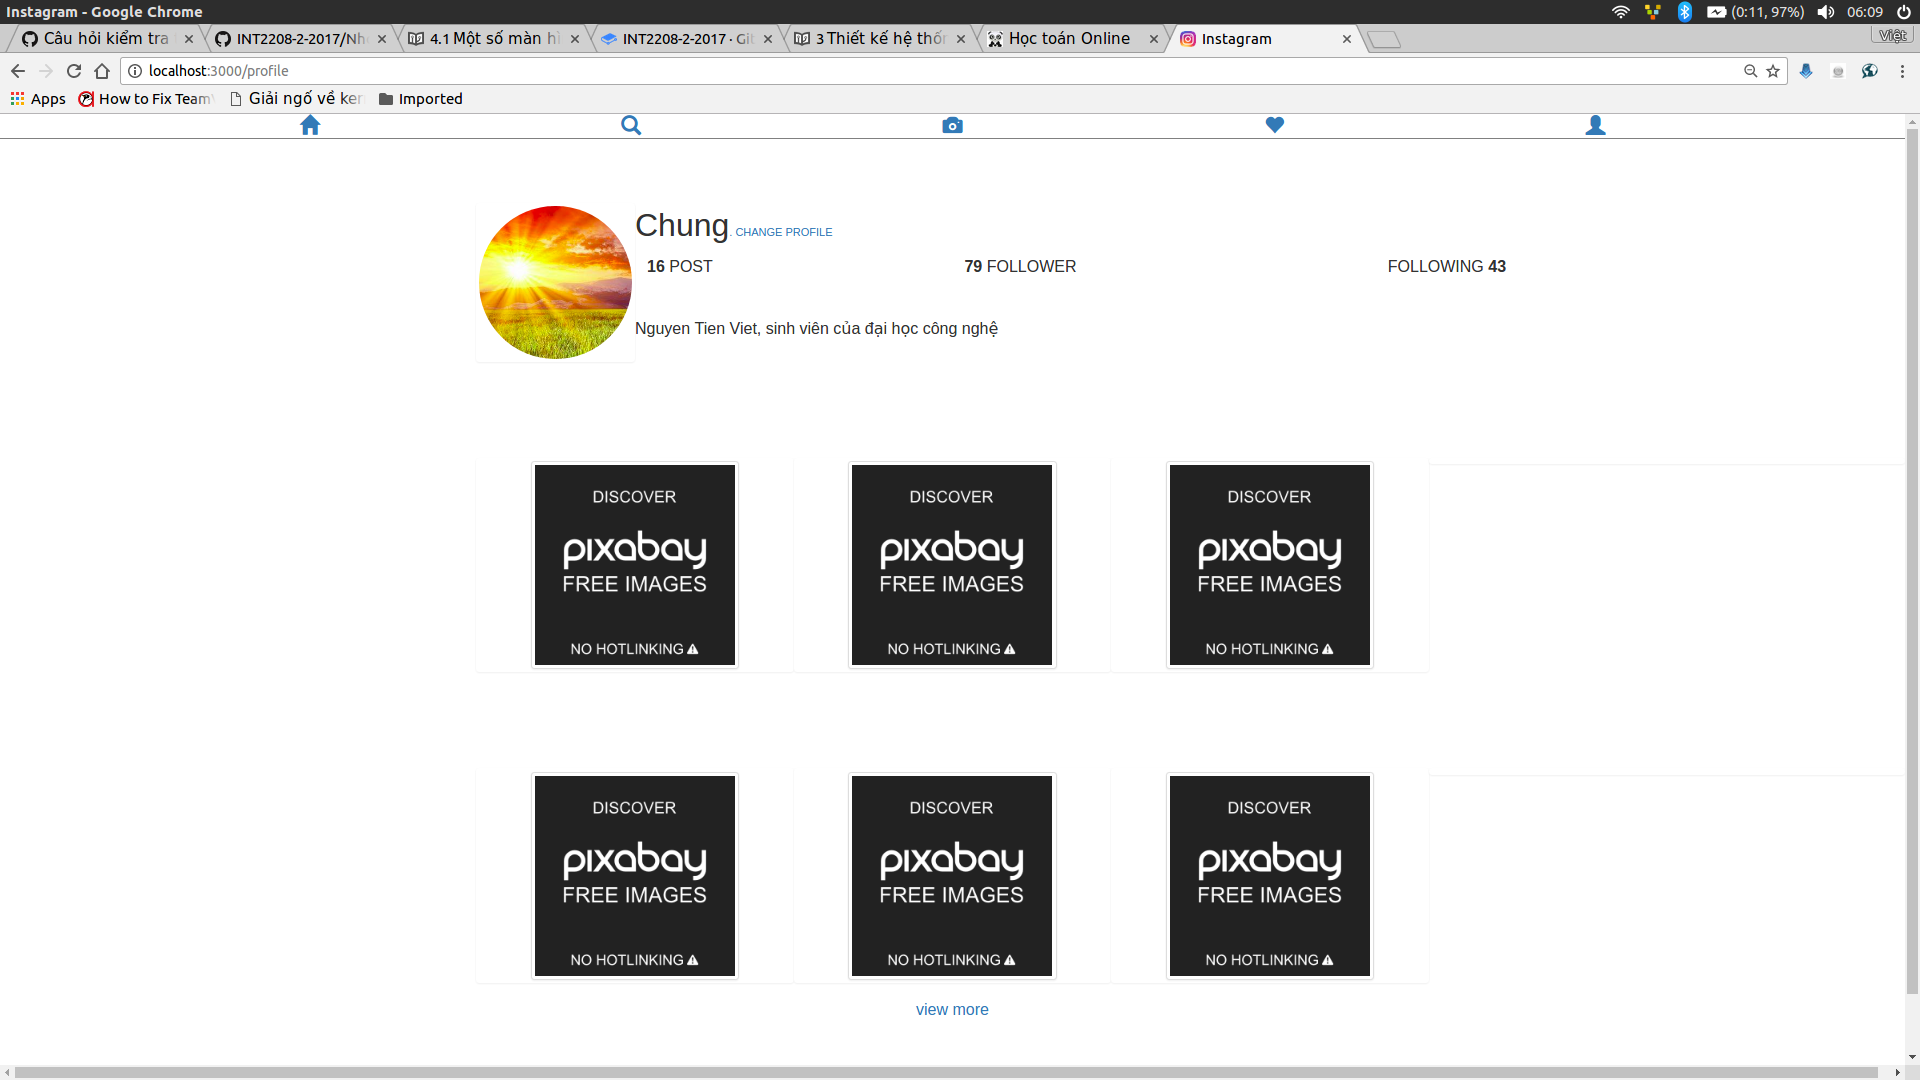This screenshot has height=1080, width=1920.
Task: Open How to Fix Team bookmark
Action: tap(146, 99)
